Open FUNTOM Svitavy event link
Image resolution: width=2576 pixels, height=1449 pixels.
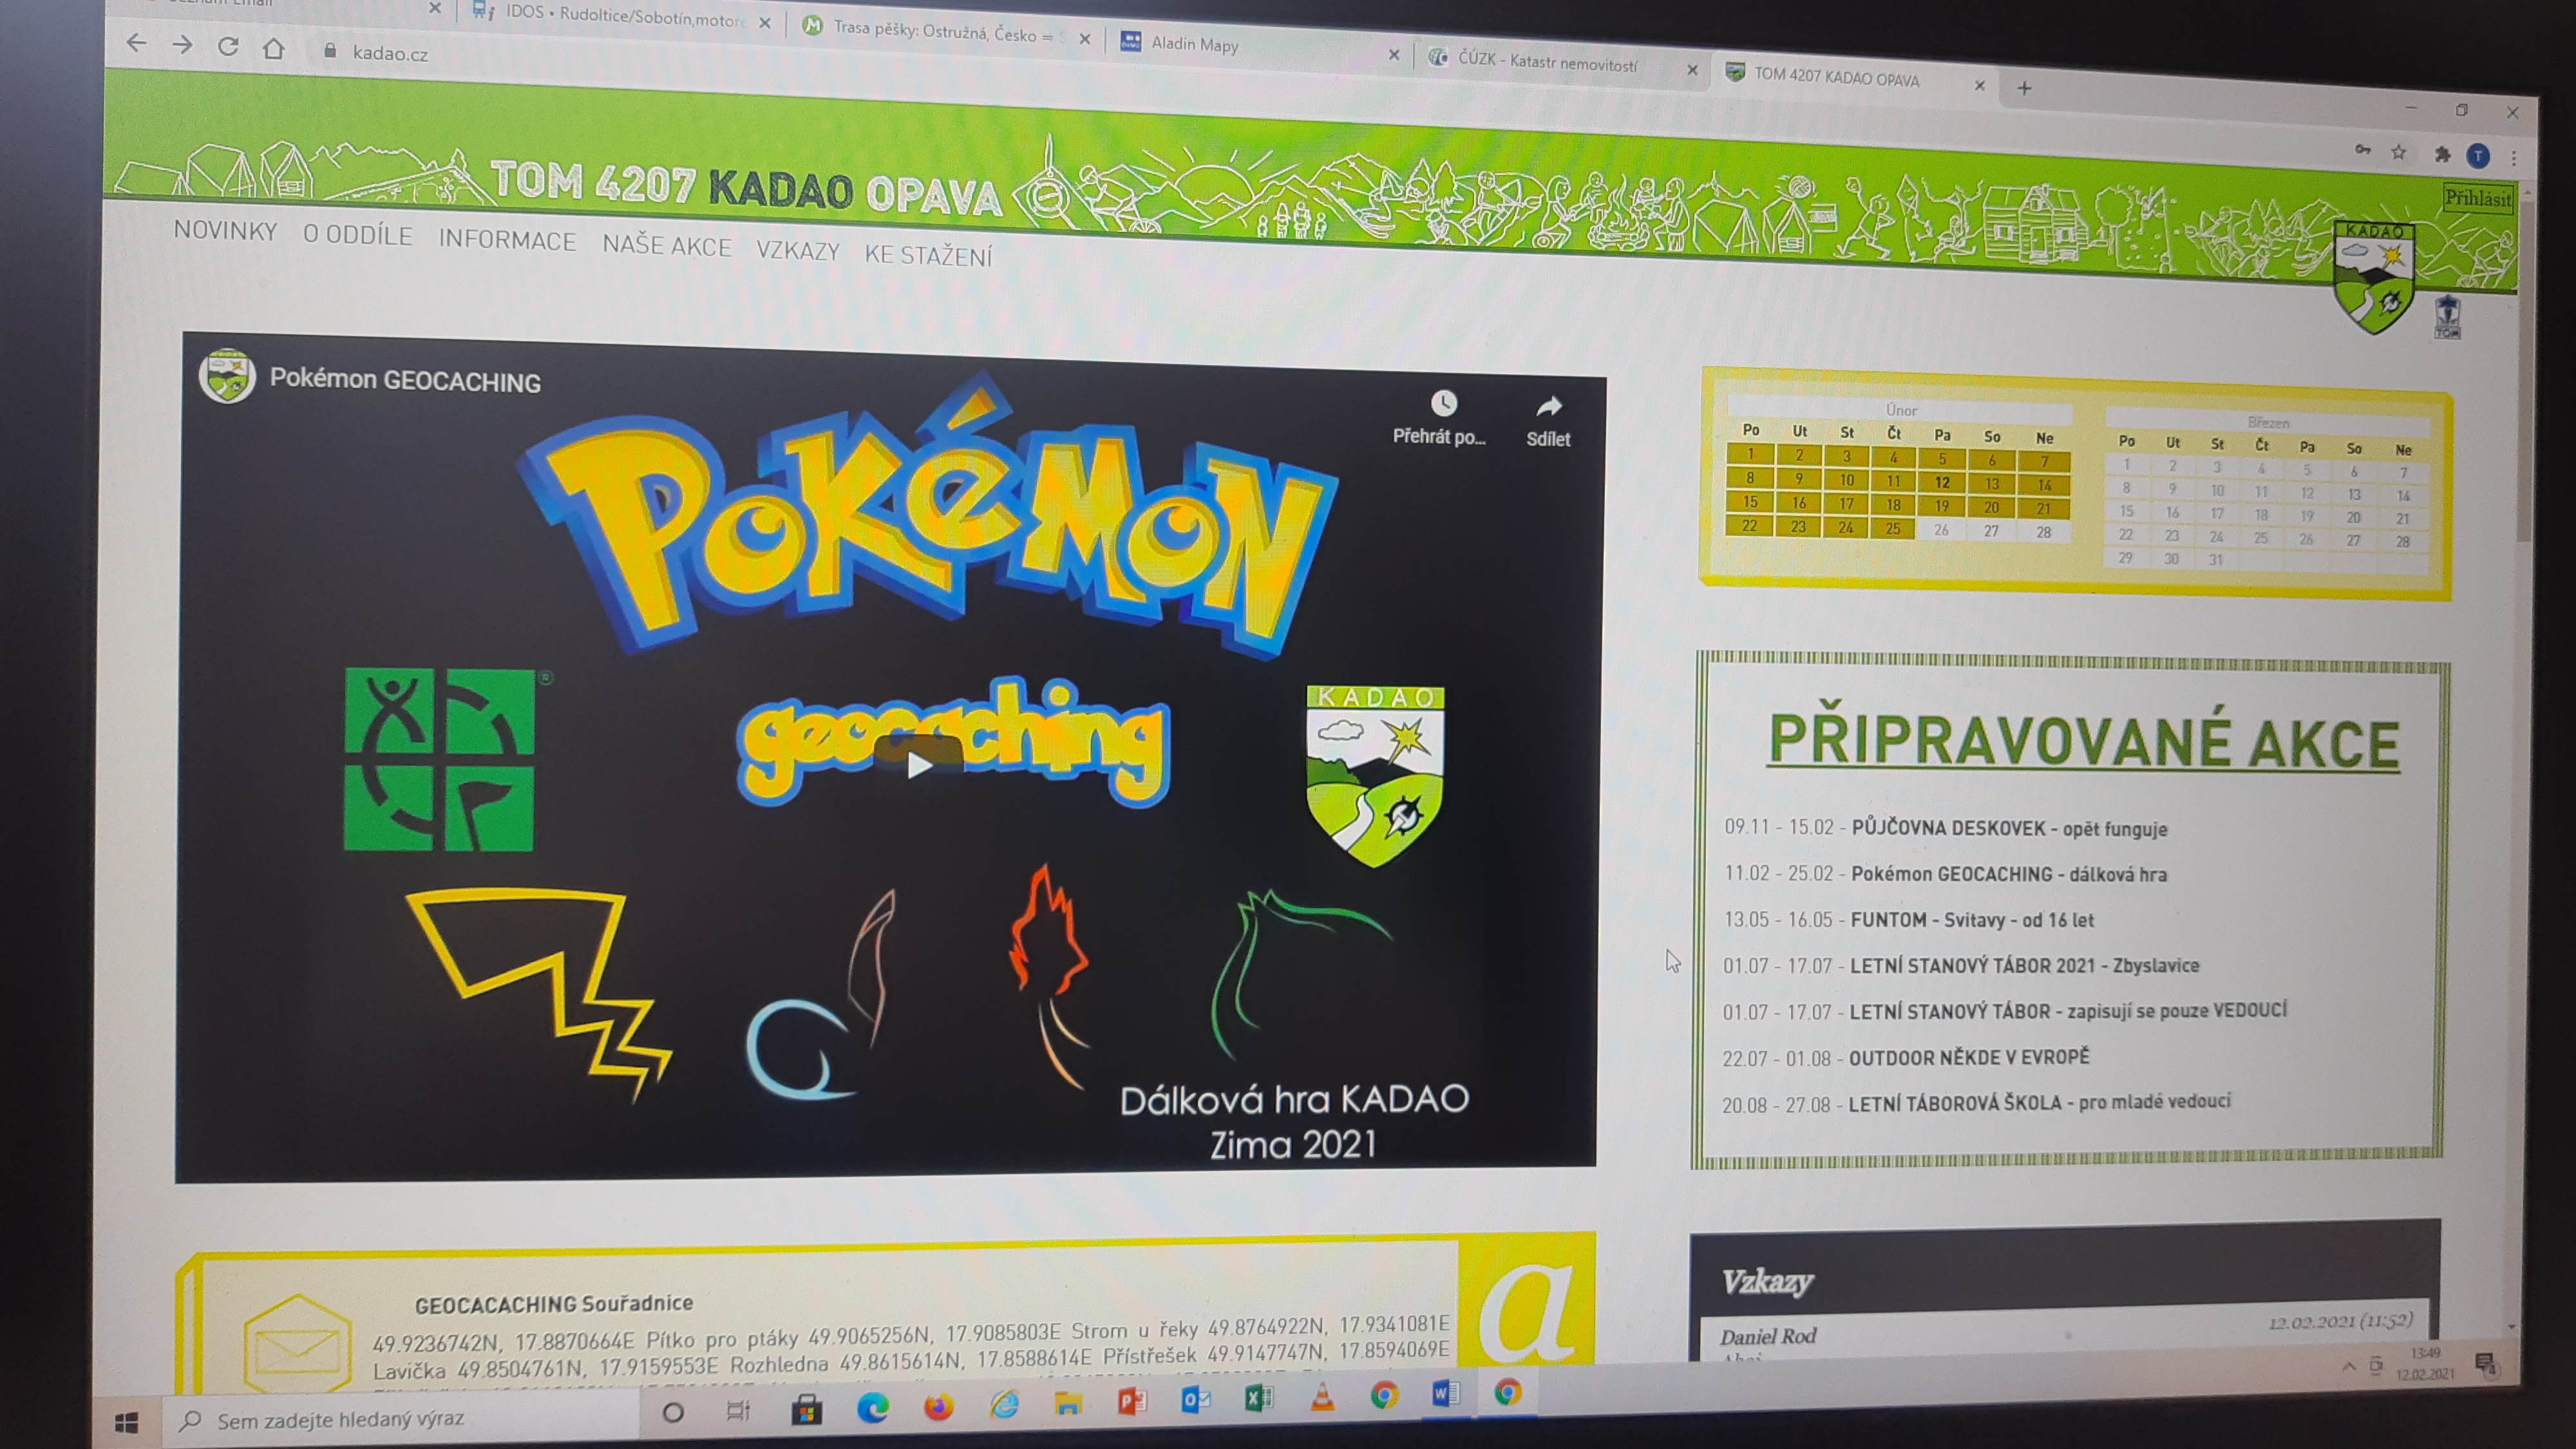[x=1971, y=919]
